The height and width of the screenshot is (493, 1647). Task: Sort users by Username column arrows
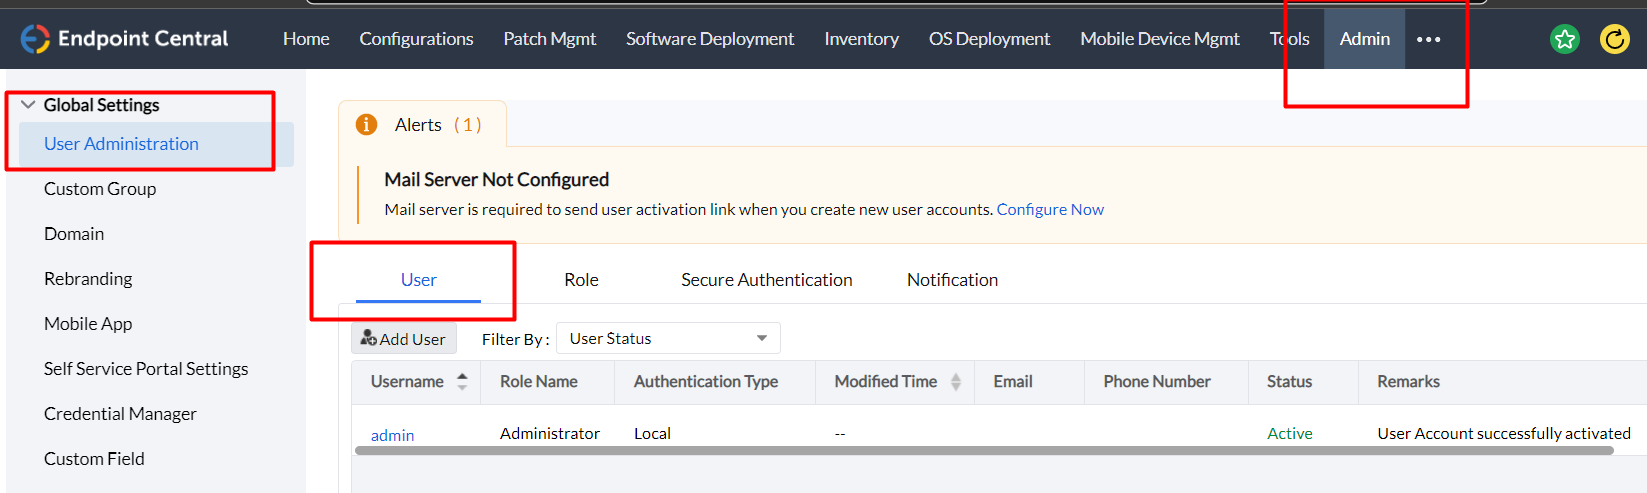(462, 381)
